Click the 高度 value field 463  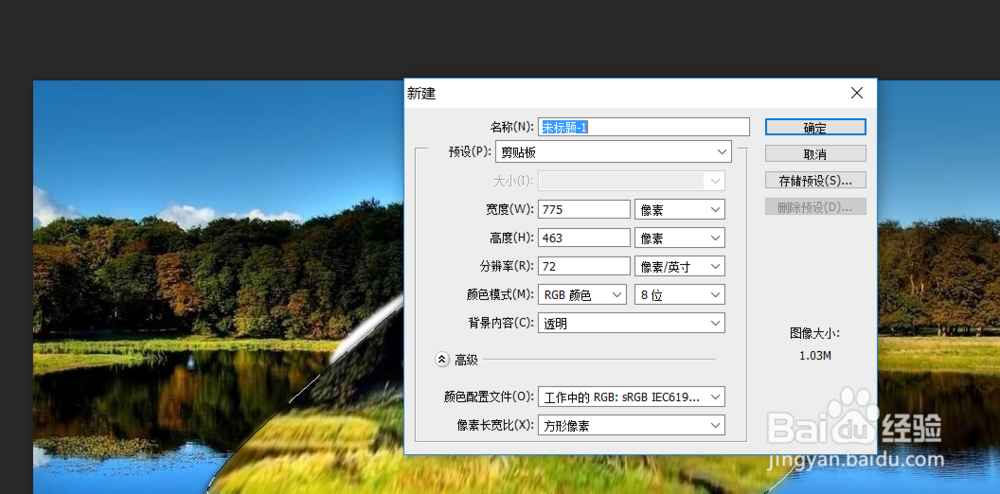(x=584, y=238)
